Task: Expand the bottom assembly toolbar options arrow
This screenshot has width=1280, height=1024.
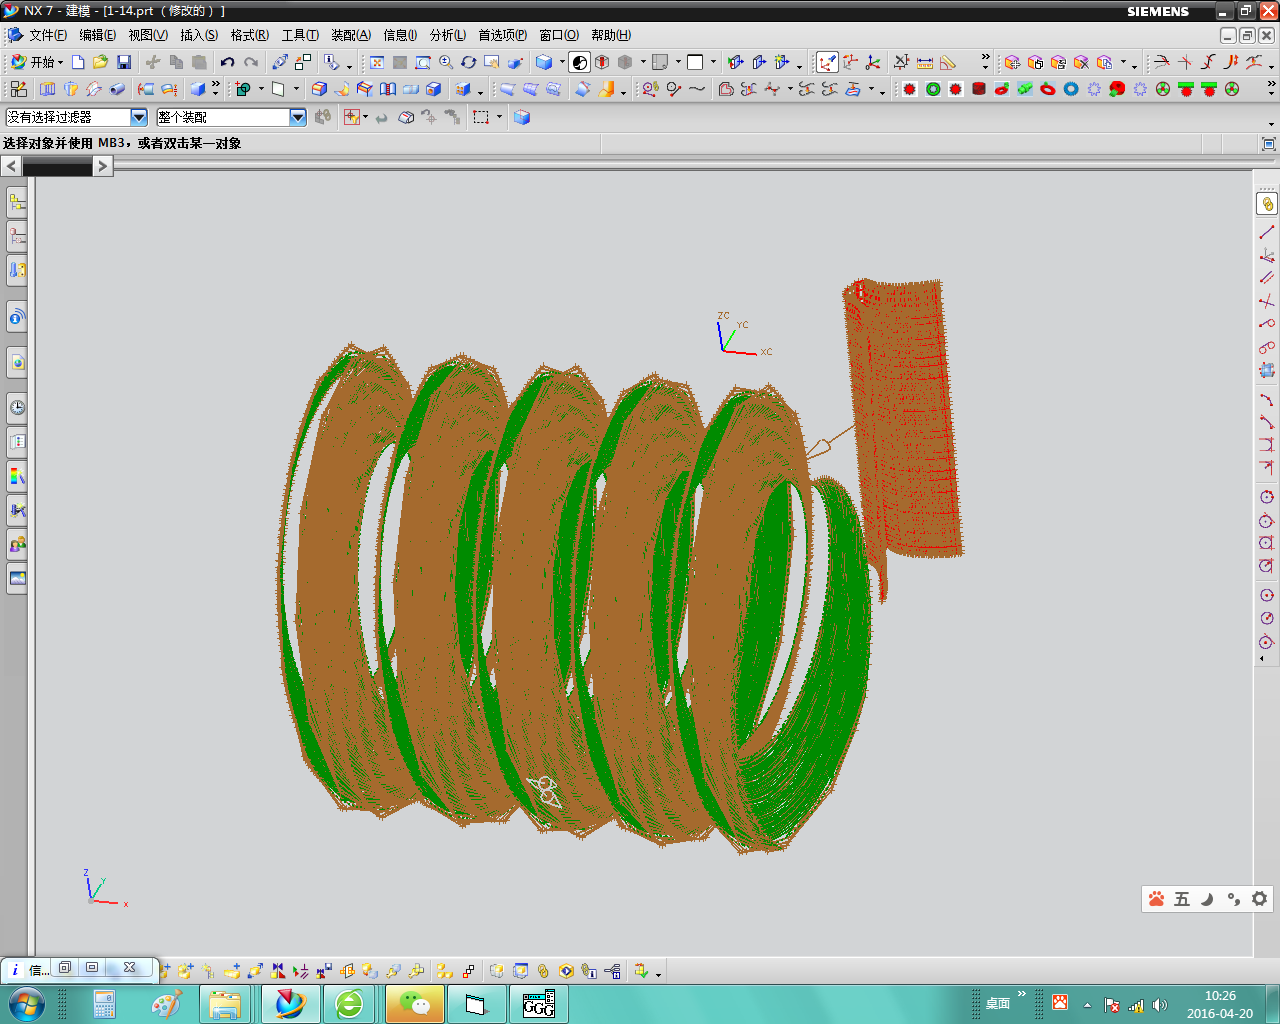Action: pyautogui.click(x=658, y=973)
